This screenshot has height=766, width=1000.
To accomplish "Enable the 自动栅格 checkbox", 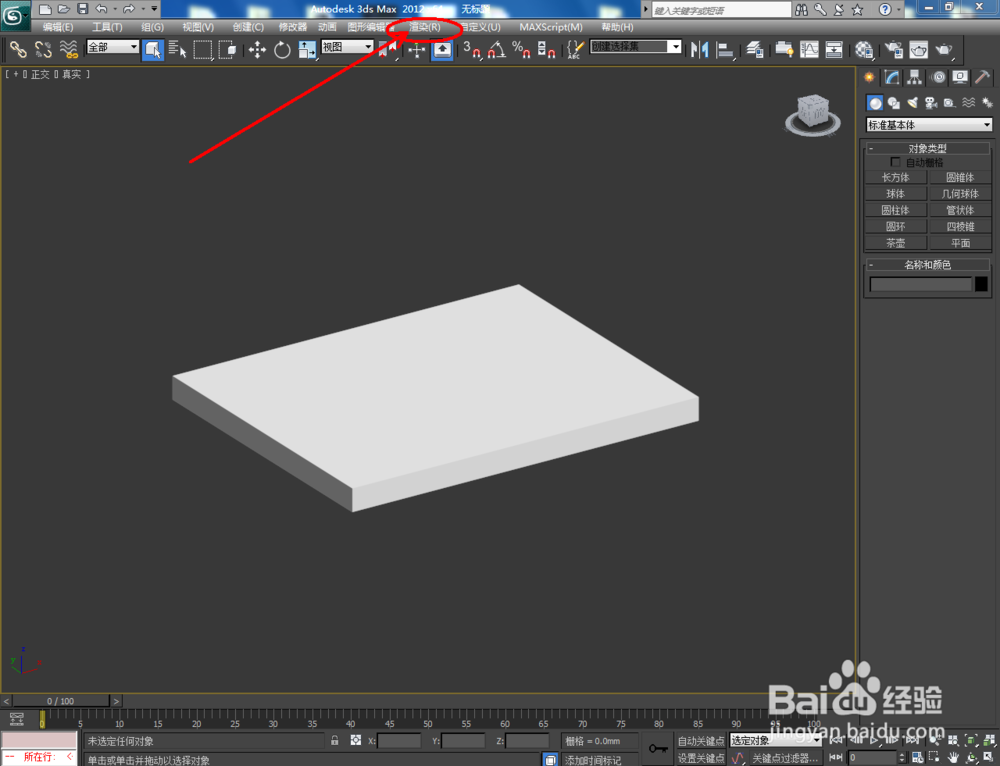I will pyautogui.click(x=895, y=163).
